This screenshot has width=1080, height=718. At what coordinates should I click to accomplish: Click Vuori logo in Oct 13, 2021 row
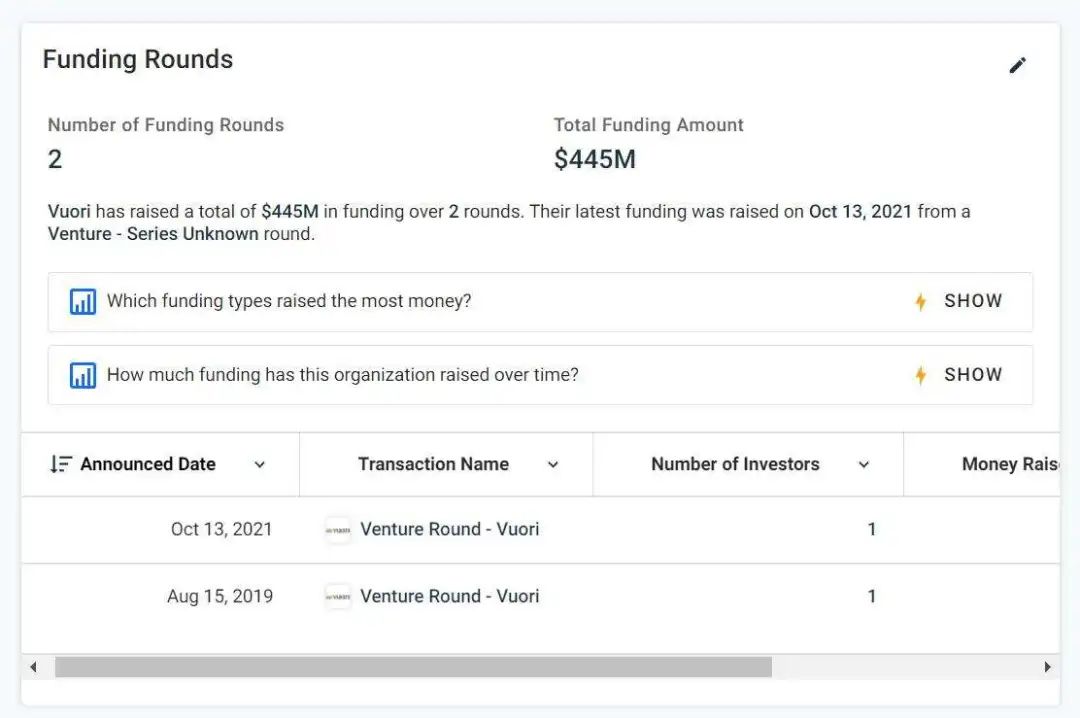click(x=338, y=530)
